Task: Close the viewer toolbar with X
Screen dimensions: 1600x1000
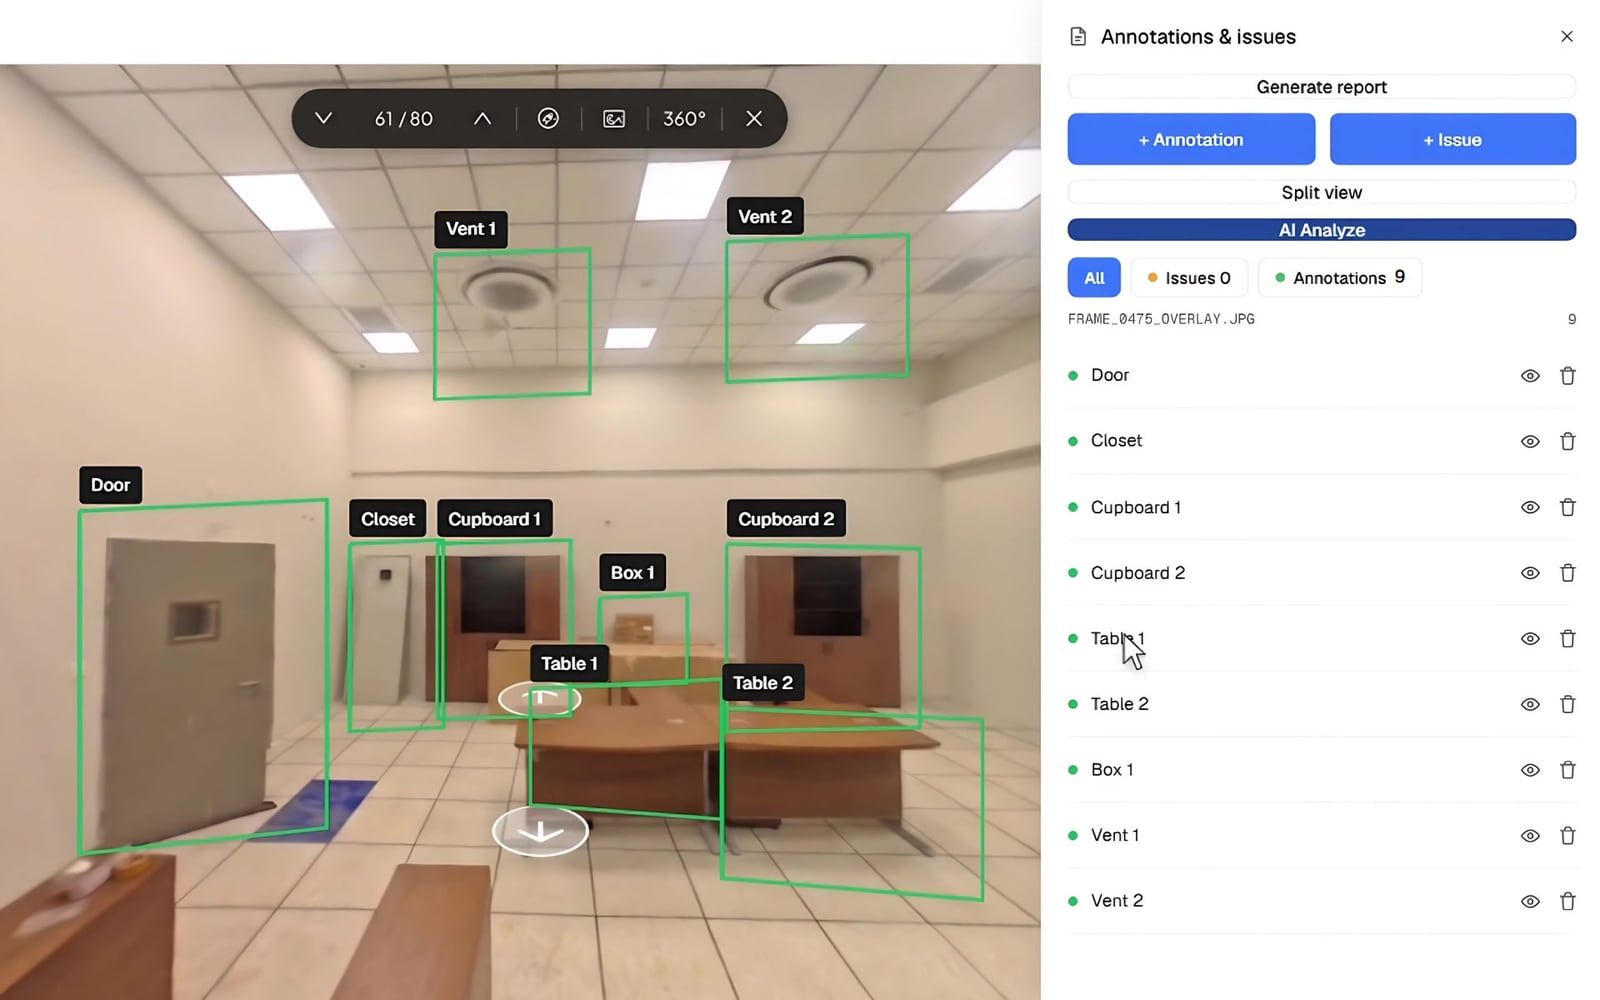Action: click(754, 118)
